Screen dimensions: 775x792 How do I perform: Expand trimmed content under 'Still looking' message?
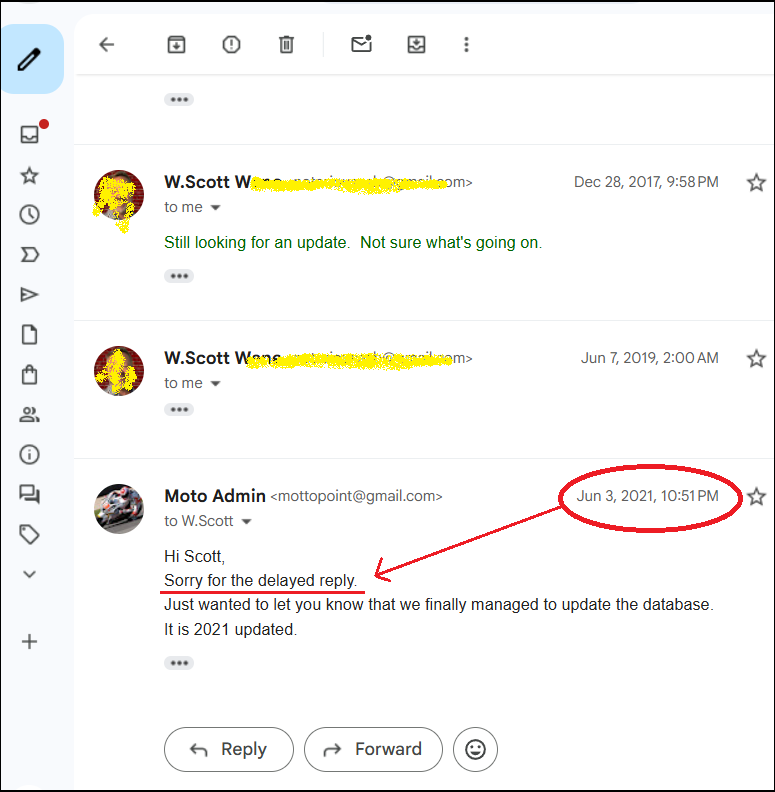point(179,276)
